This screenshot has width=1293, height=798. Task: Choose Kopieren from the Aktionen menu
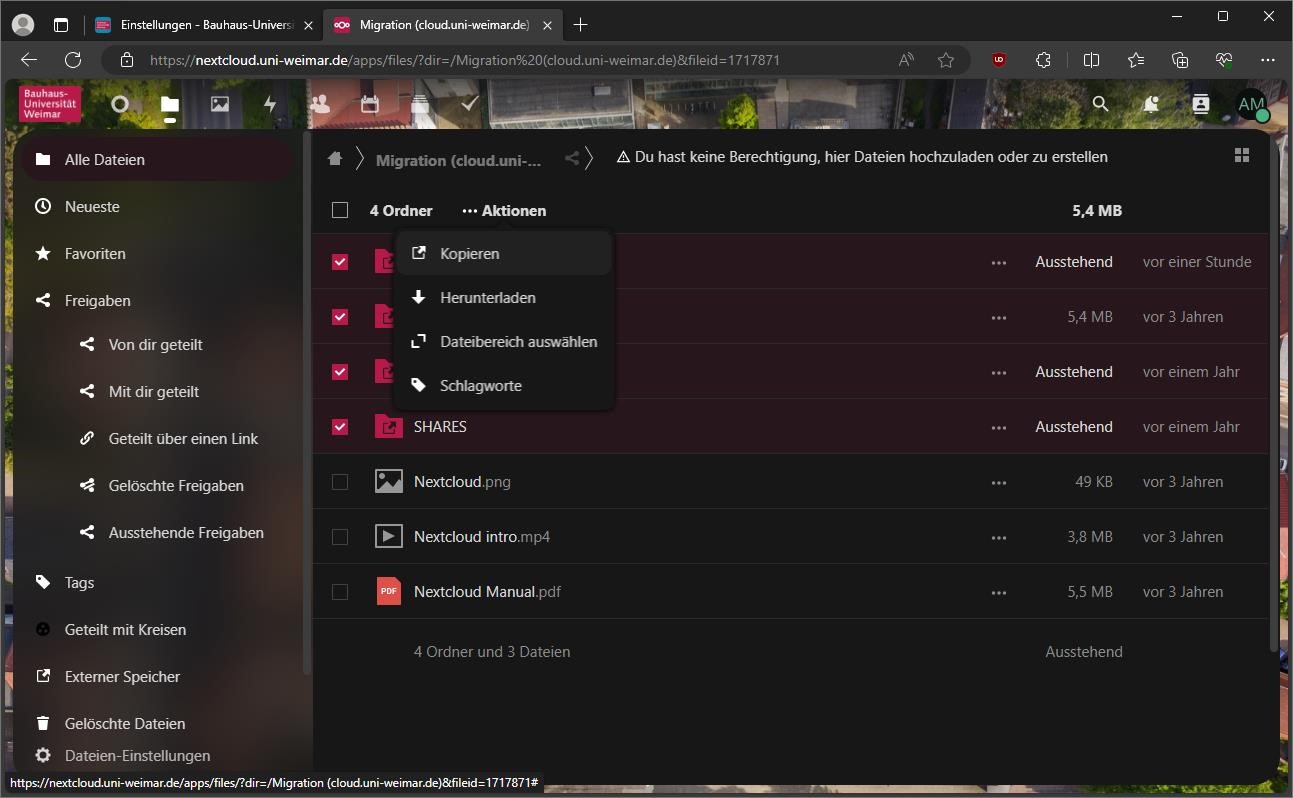click(469, 254)
